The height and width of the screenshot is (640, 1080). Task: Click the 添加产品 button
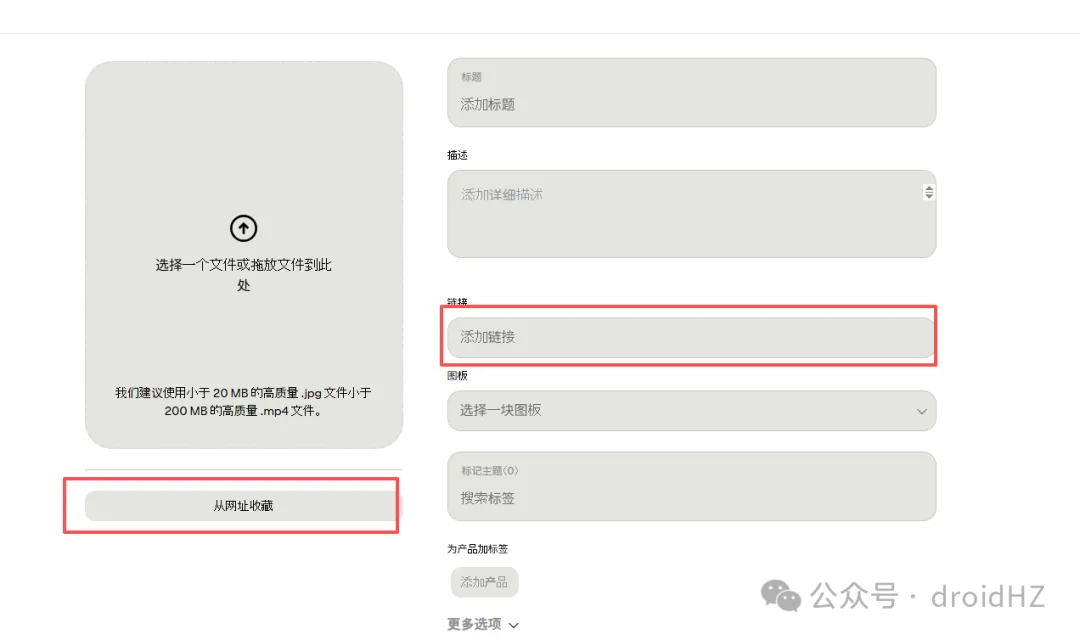coord(483,582)
